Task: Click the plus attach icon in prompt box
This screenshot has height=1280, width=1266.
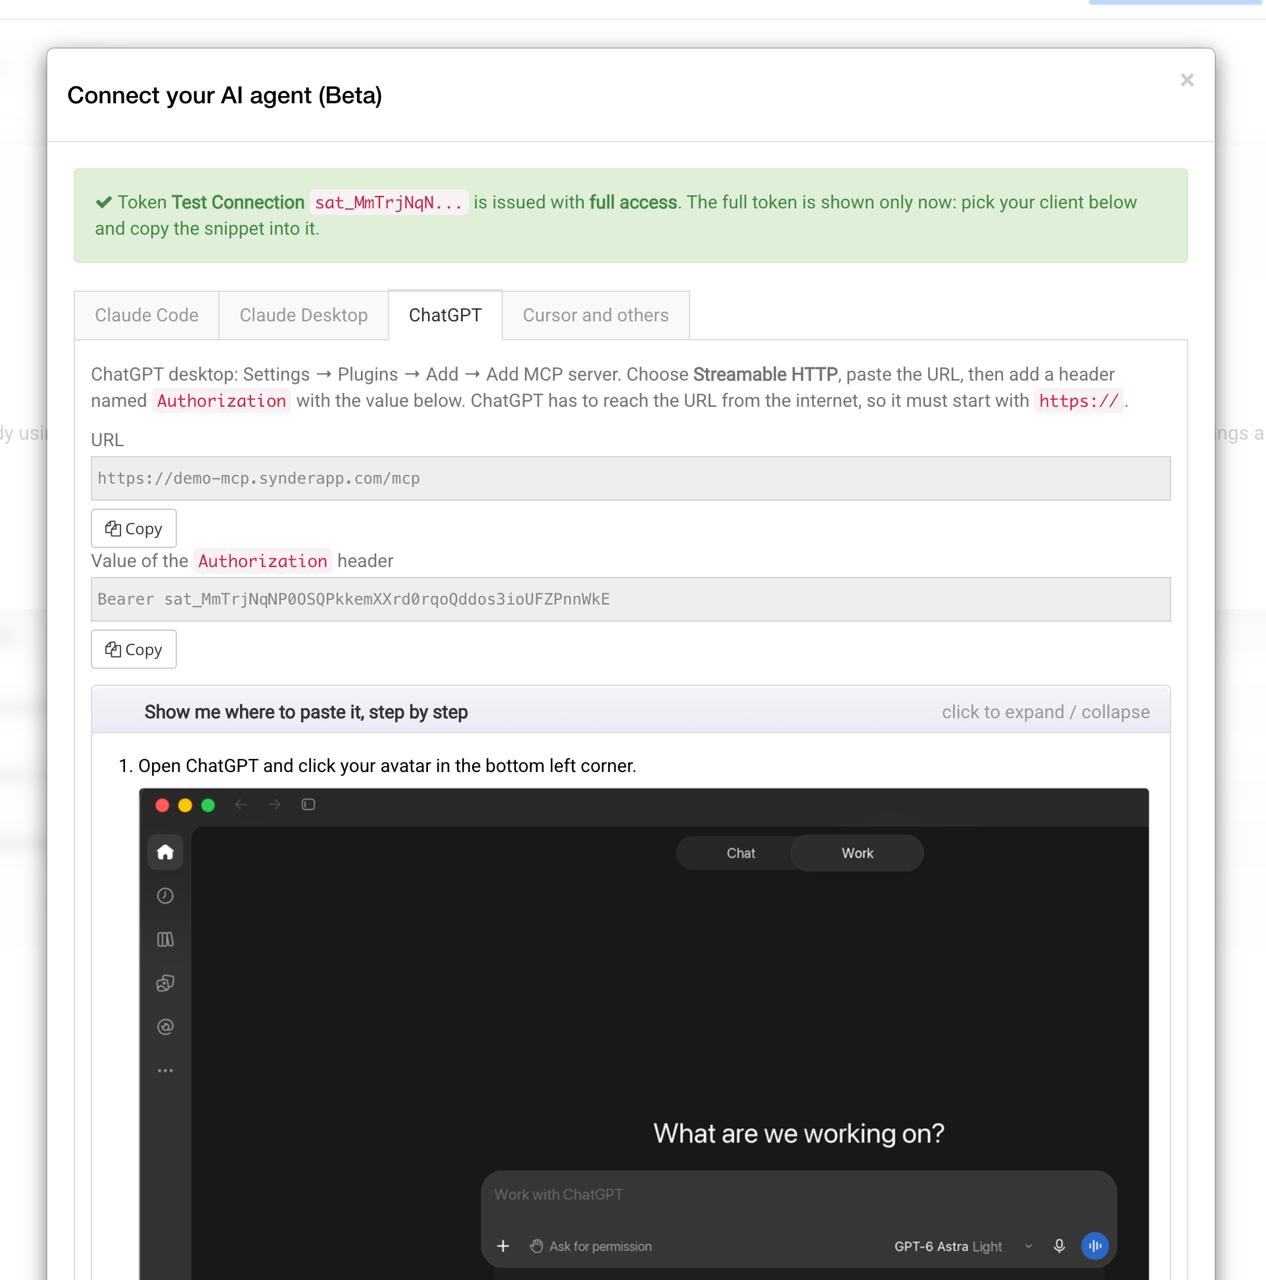Action: click(x=503, y=1246)
